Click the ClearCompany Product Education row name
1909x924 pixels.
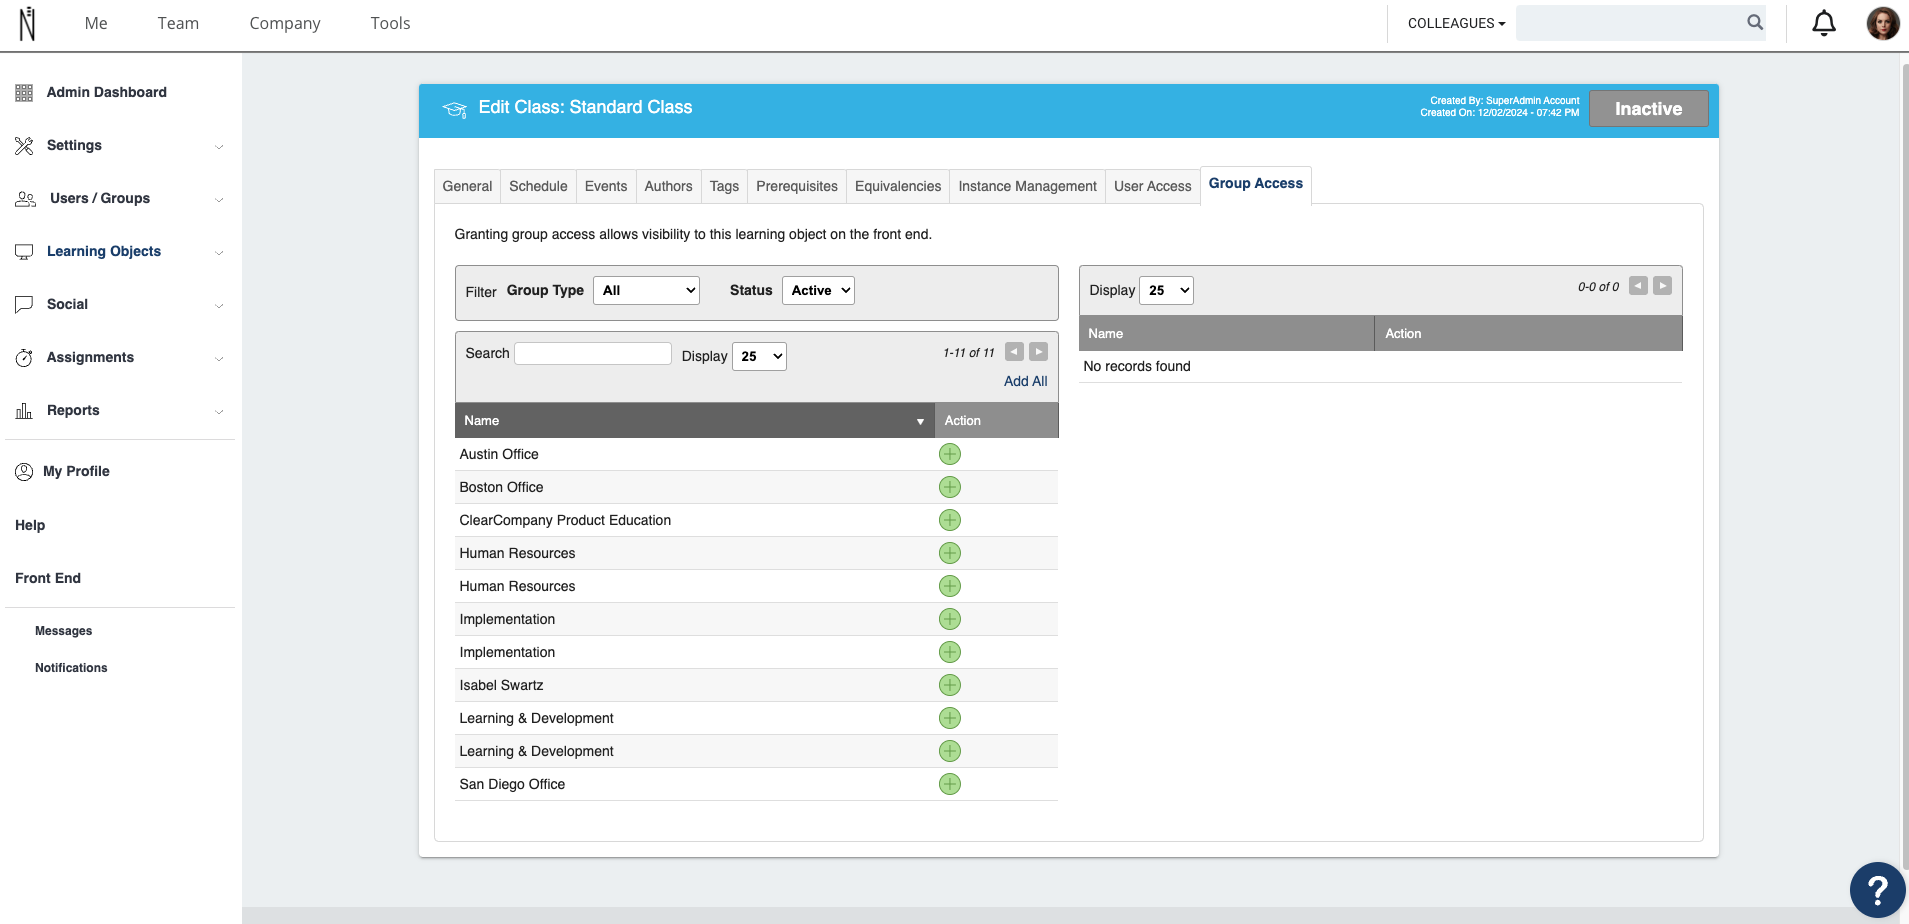click(565, 520)
